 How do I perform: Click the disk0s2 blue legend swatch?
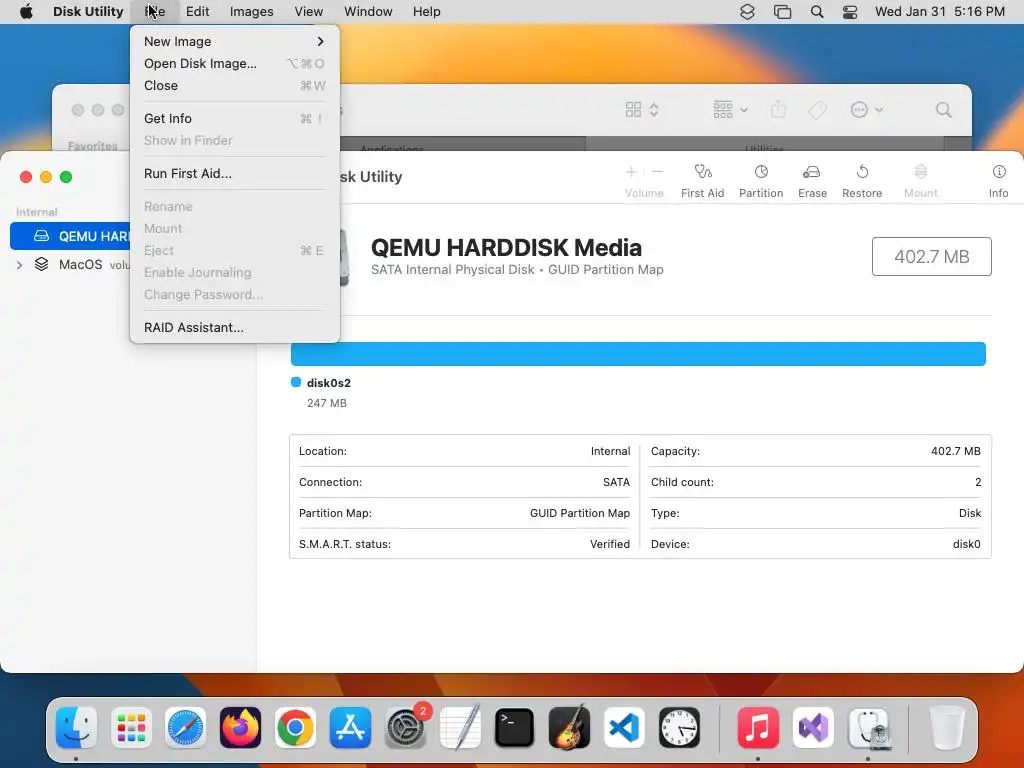click(x=296, y=382)
